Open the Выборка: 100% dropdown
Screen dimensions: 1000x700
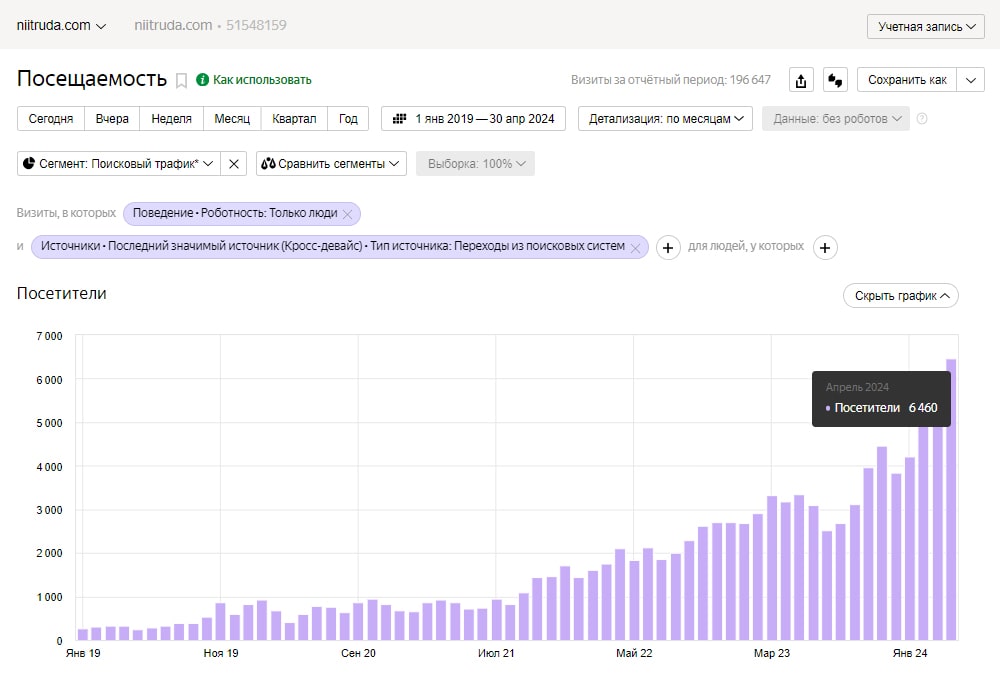pyautogui.click(x=475, y=164)
